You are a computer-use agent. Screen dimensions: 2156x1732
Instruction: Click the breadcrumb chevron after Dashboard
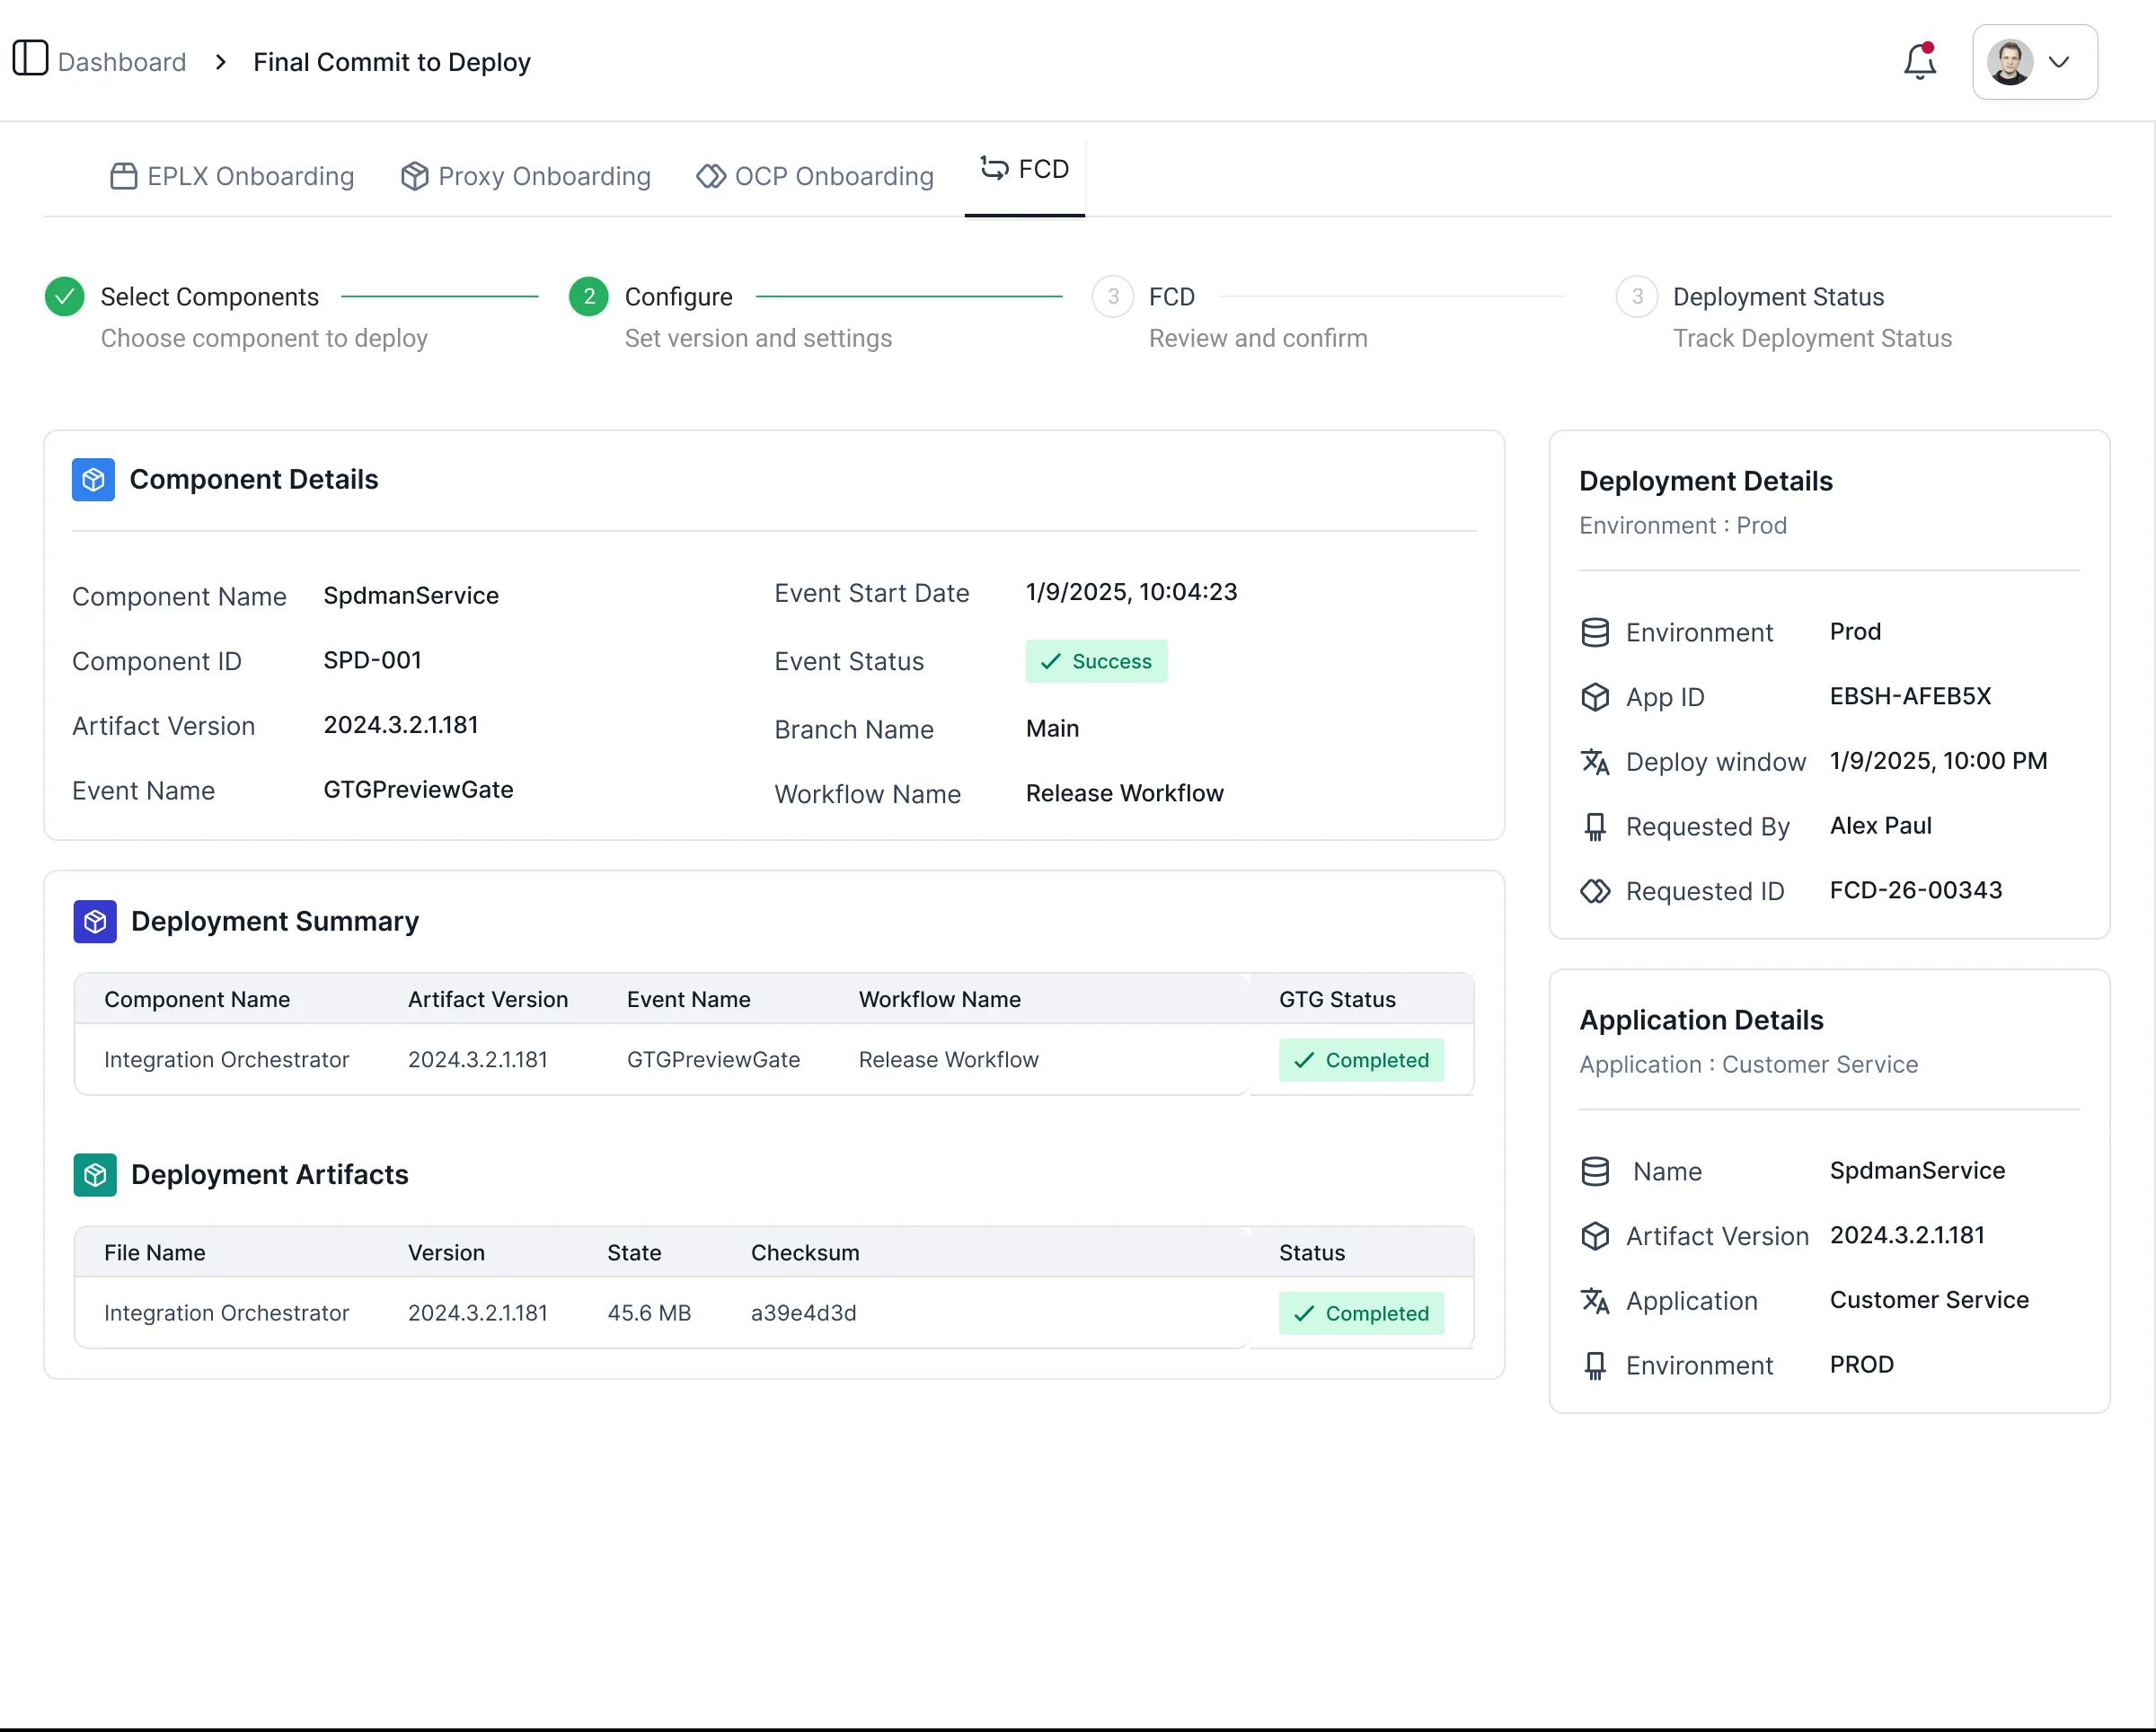coord(221,62)
